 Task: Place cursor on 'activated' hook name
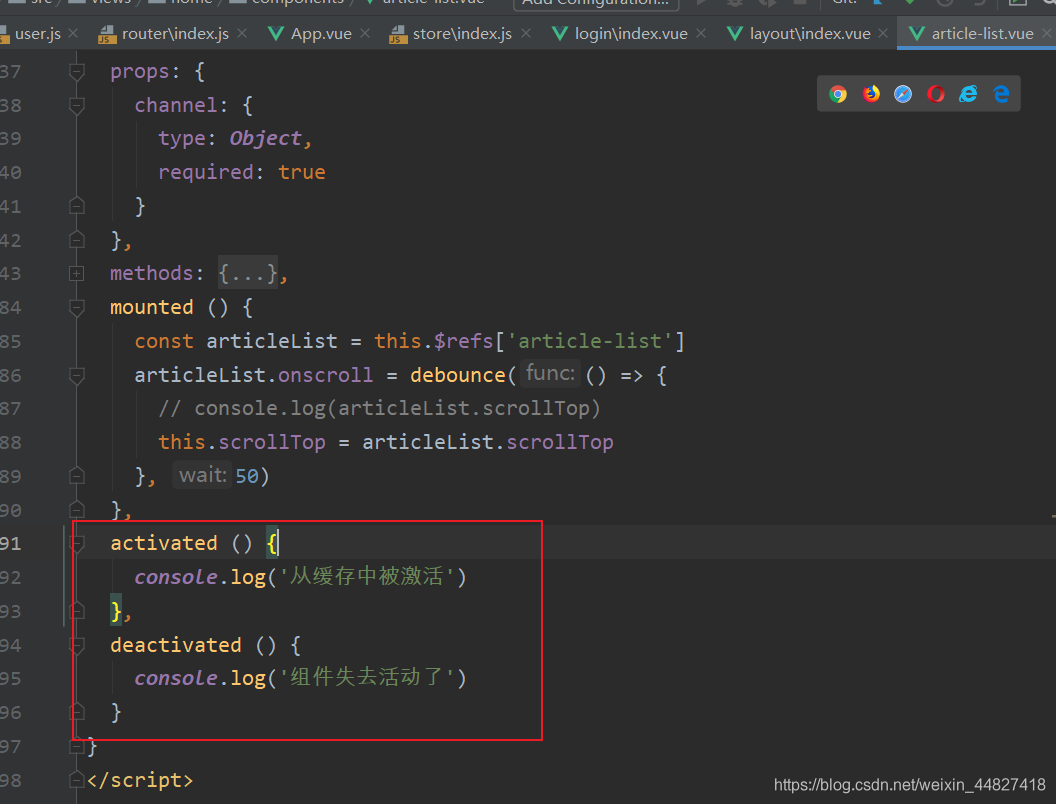[164, 543]
